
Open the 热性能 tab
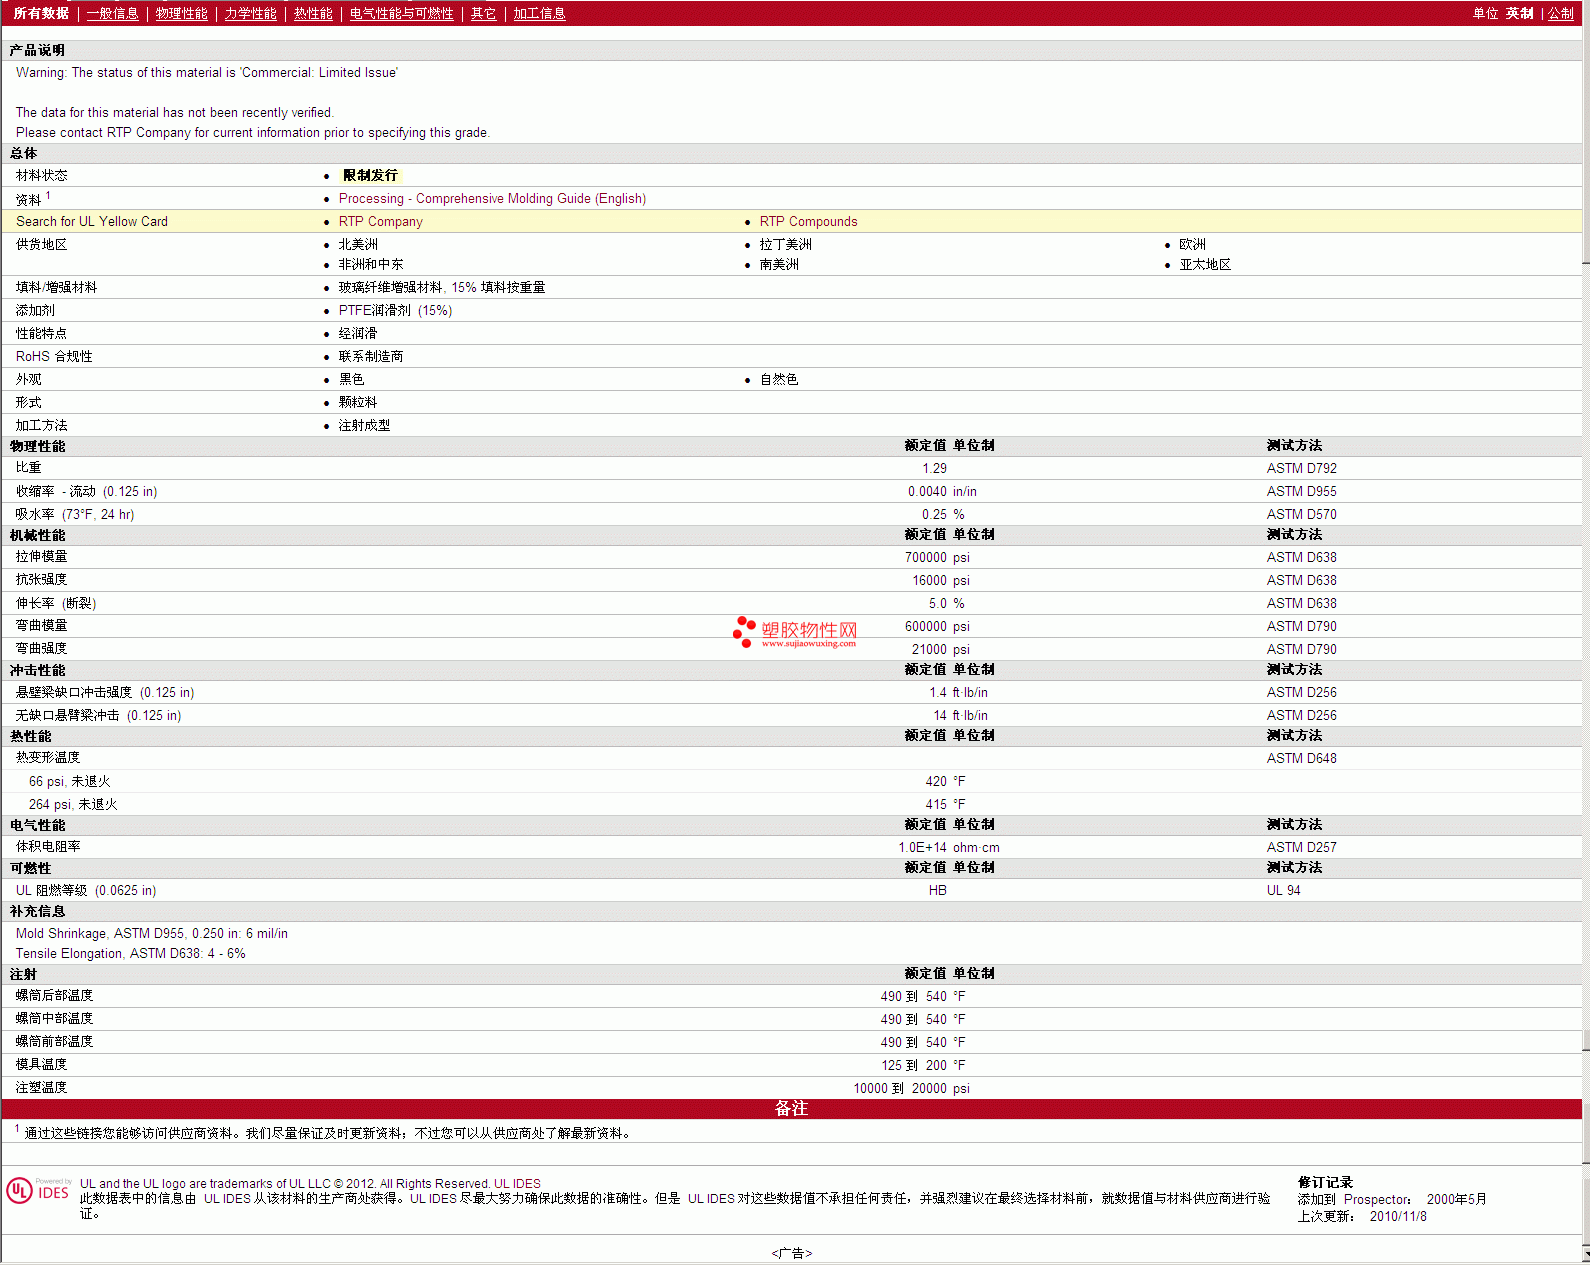(x=313, y=14)
